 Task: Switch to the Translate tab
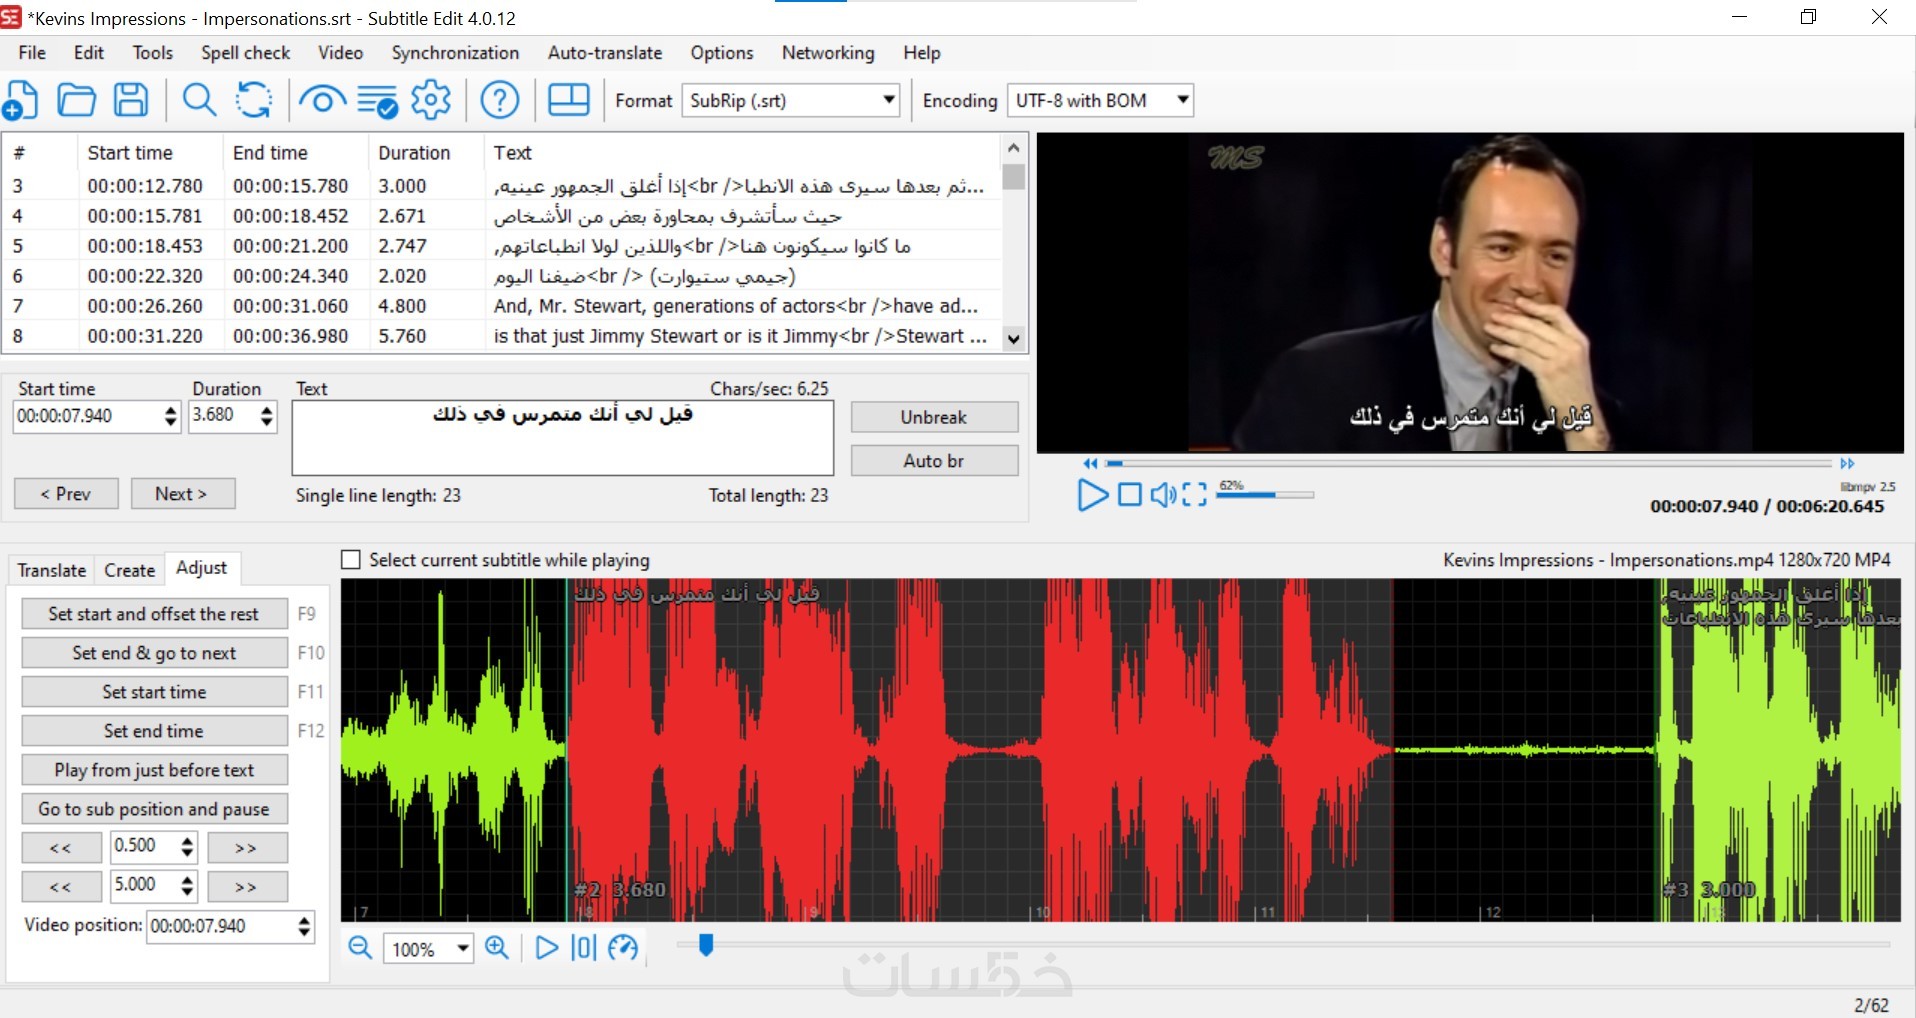tap(52, 570)
